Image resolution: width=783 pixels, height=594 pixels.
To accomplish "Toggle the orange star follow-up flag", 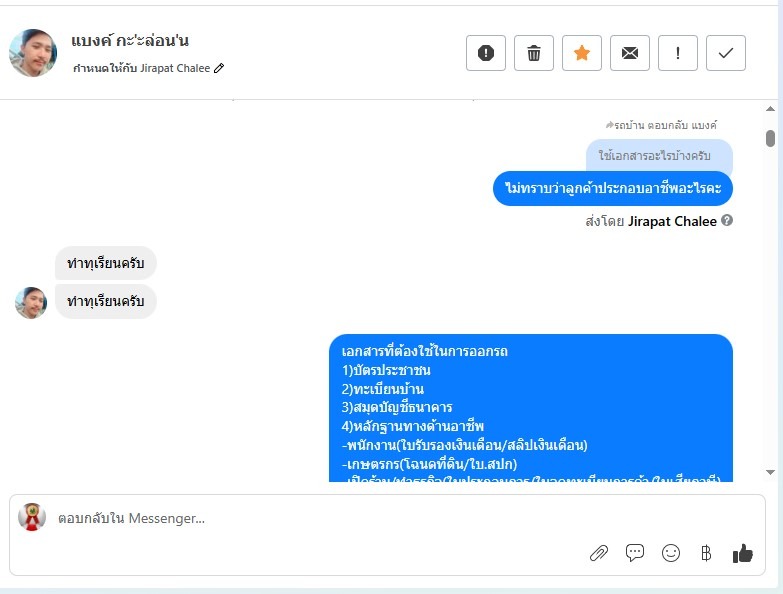I will (x=581, y=53).
